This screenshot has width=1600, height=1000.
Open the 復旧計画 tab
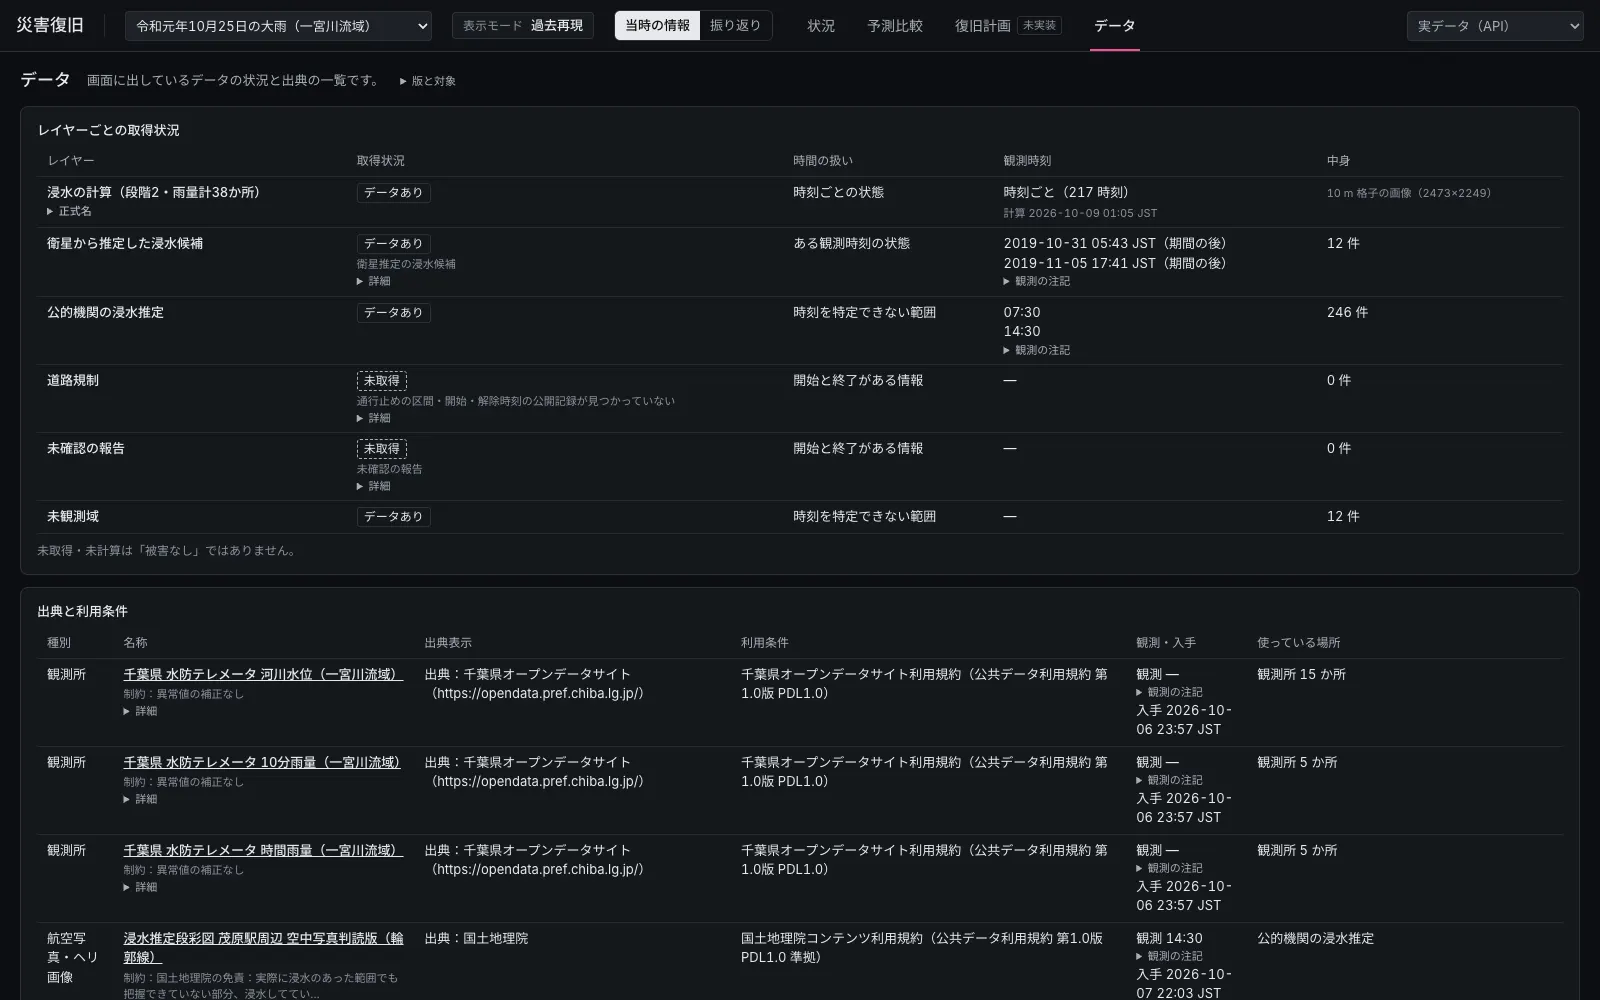982,26
